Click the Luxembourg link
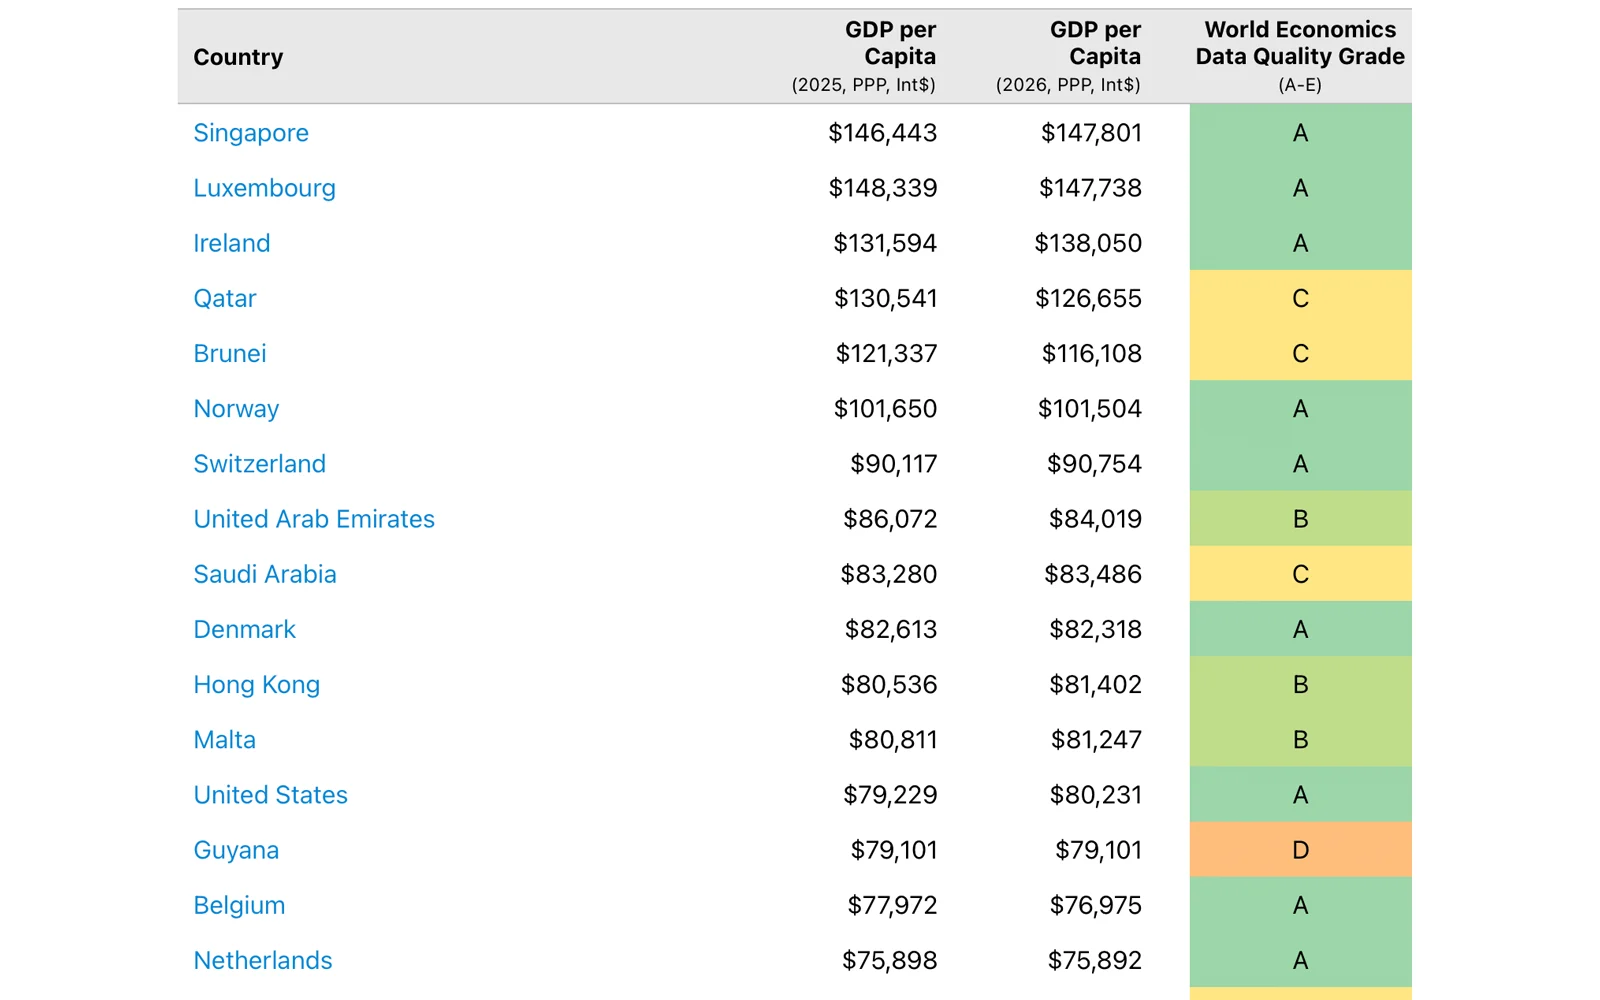1600x1000 pixels. 264,188
